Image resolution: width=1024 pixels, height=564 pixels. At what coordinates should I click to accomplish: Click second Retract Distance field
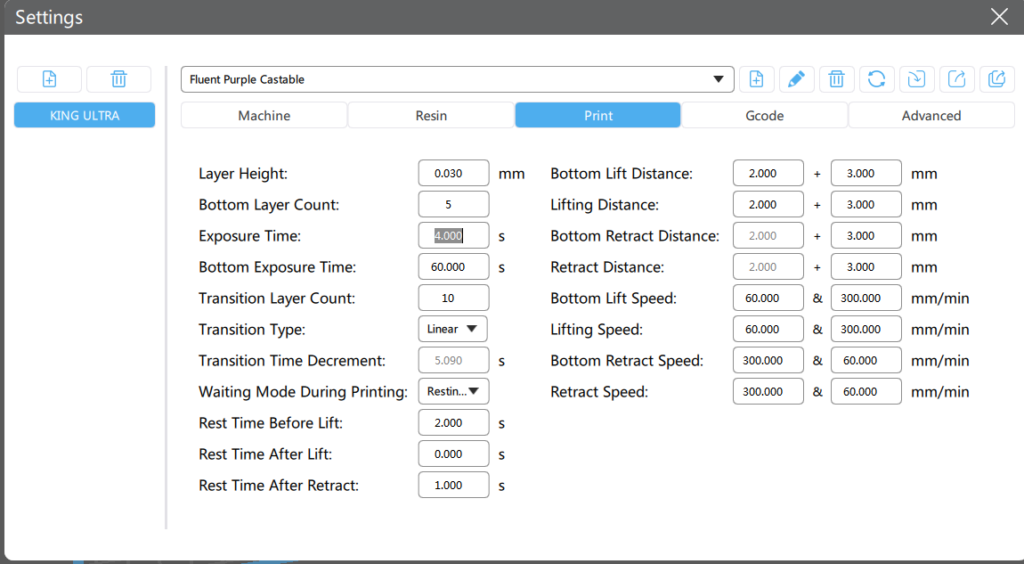pyautogui.click(x=866, y=267)
